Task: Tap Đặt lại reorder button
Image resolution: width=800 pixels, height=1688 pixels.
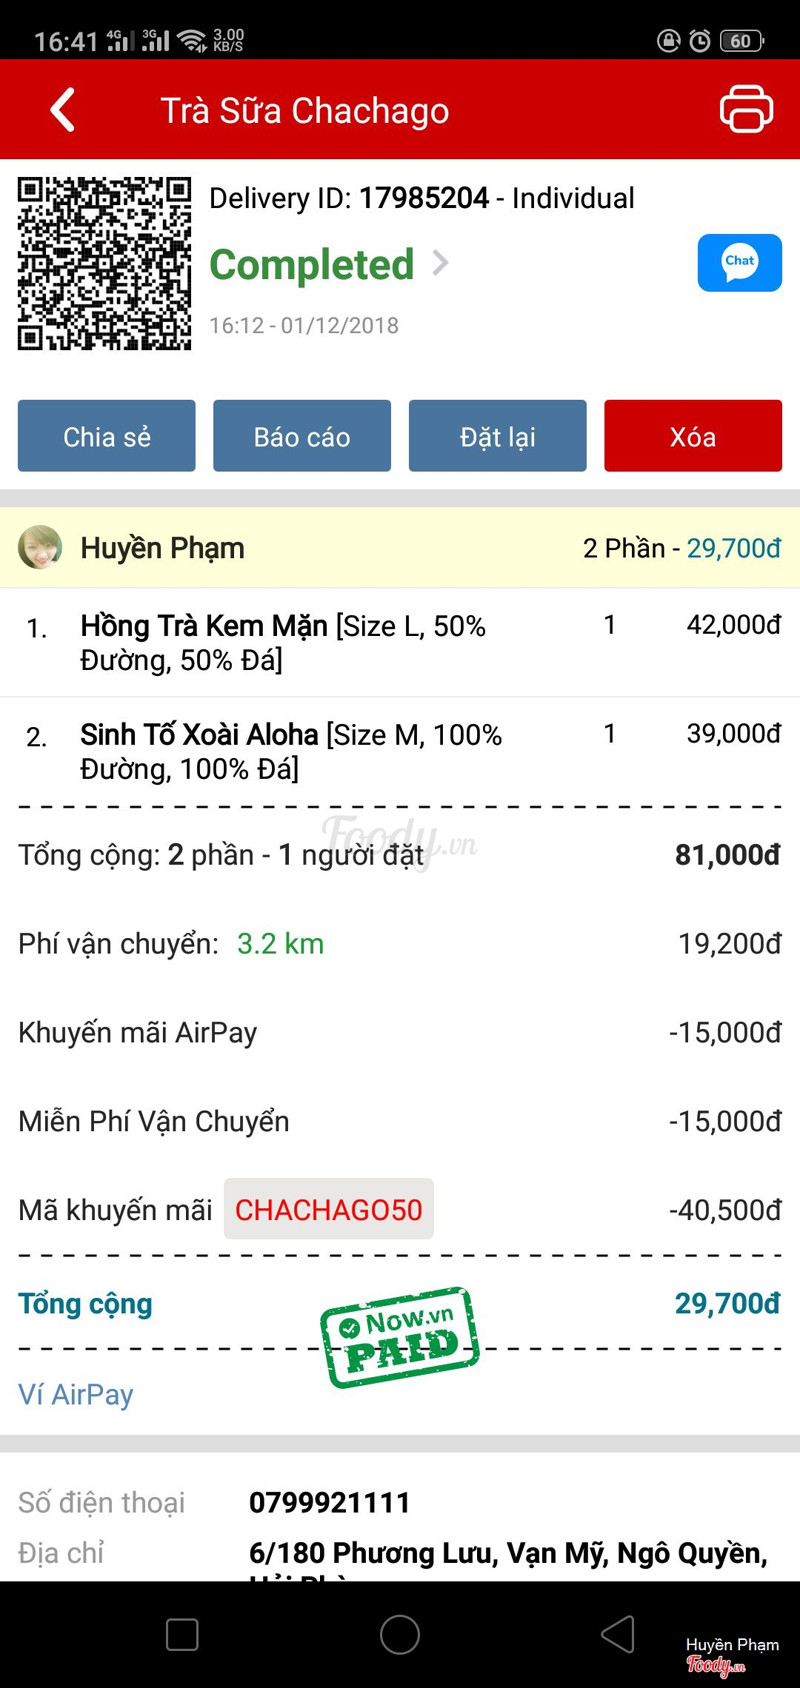Action: (497, 436)
